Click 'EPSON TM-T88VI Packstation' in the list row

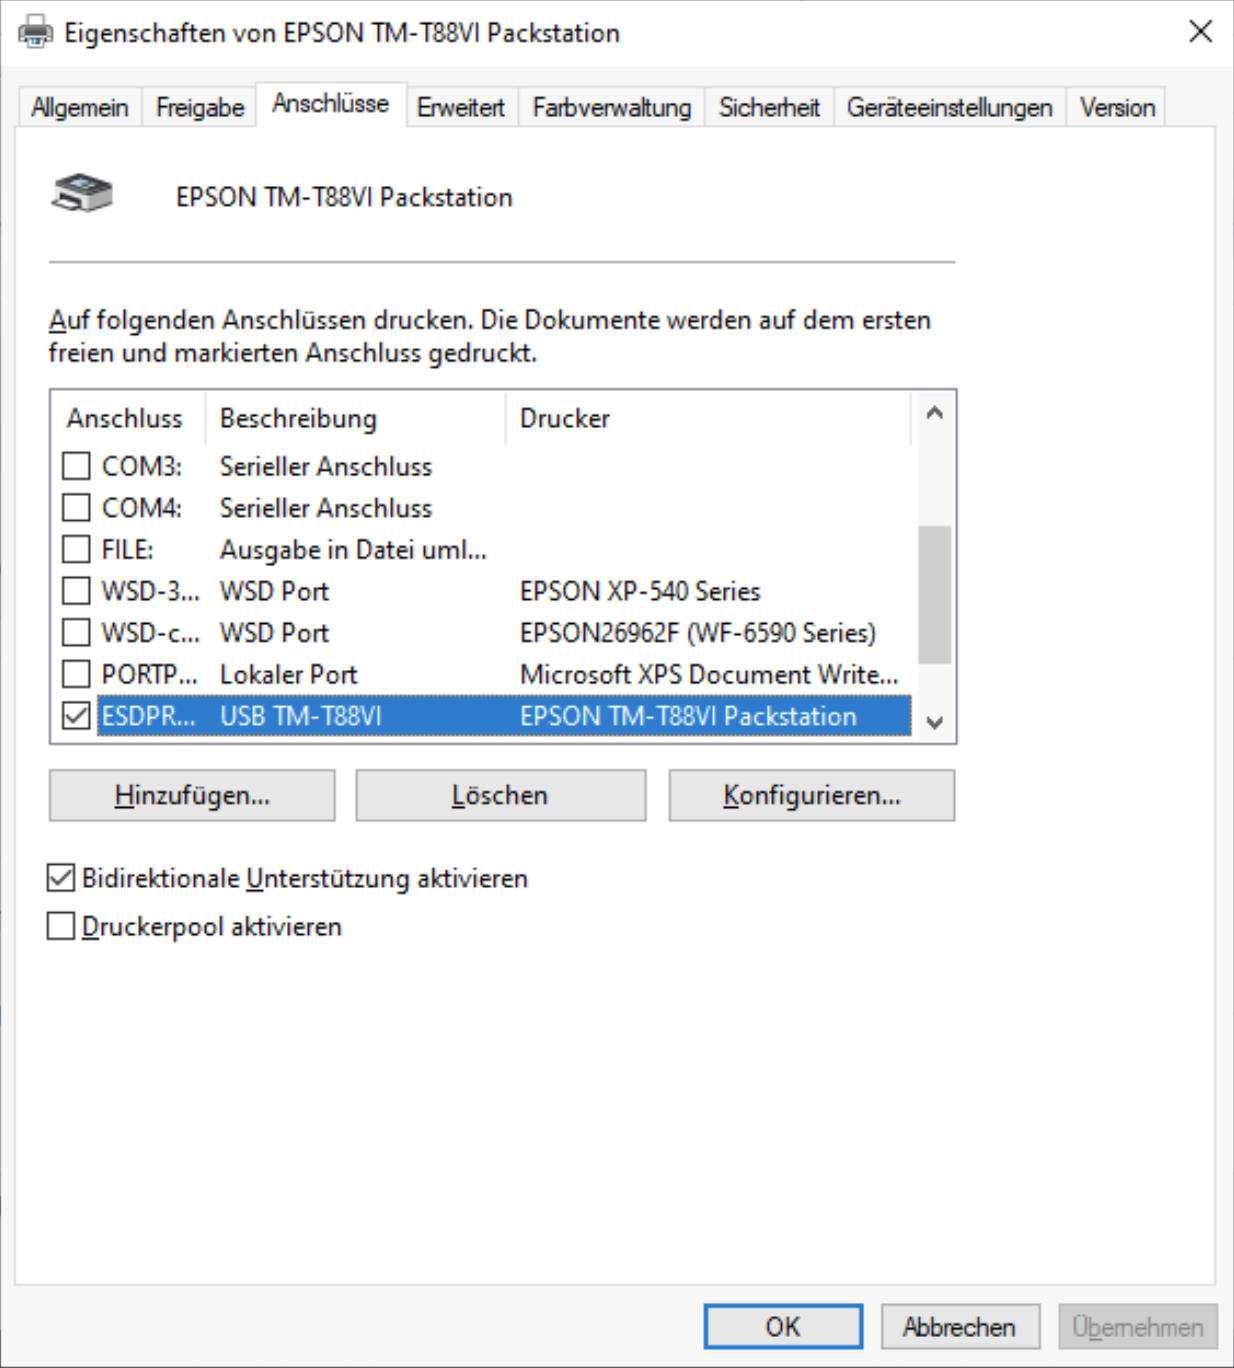pyautogui.click(x=688, y=716)
